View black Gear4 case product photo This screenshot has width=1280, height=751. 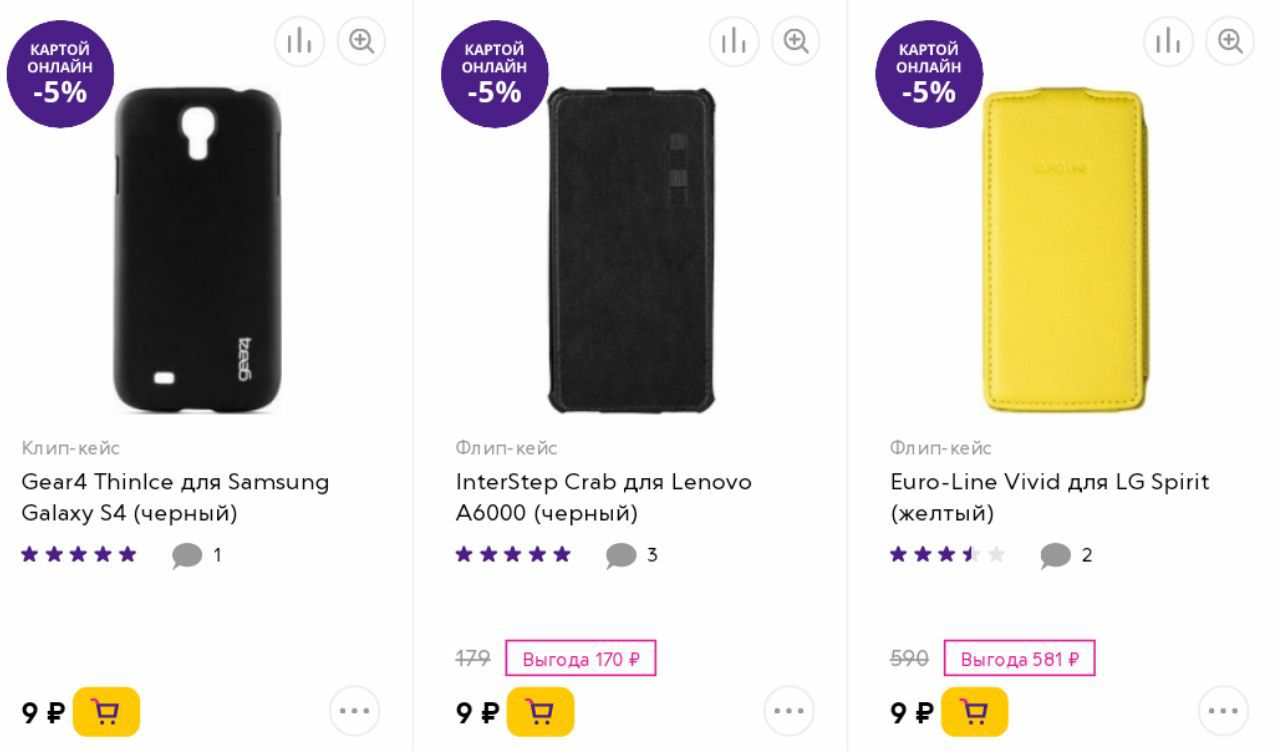198,250
